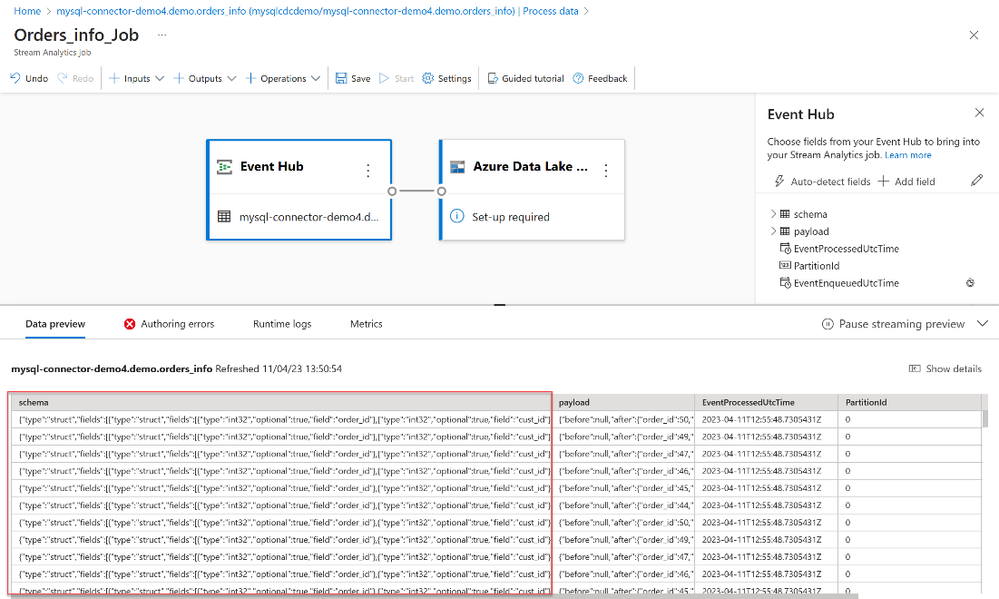Click the Feedback smiley icon
The height and width of the screenshot is (599, 999).
click(x=579, y=78)
